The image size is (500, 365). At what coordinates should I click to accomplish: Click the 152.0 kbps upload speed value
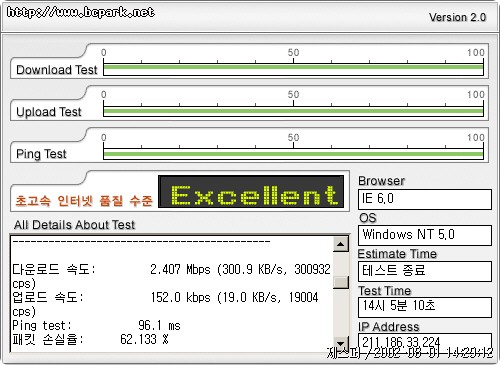point(180,297)
